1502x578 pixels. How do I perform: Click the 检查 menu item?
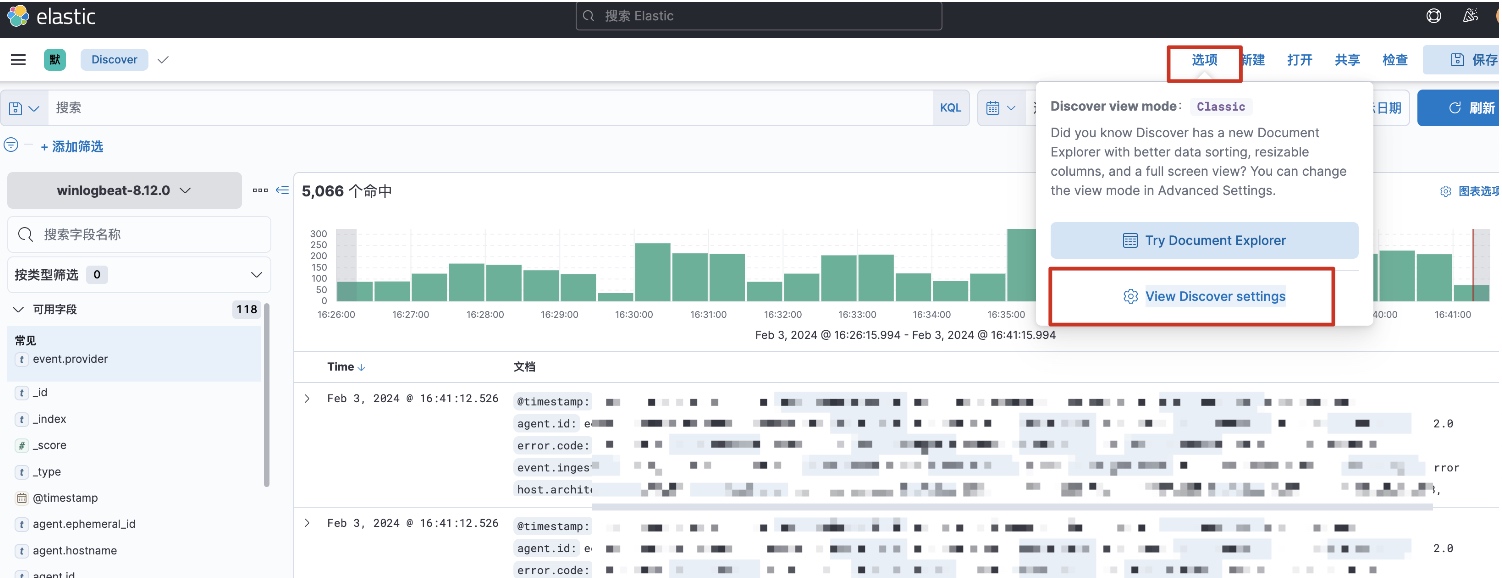1395,60
